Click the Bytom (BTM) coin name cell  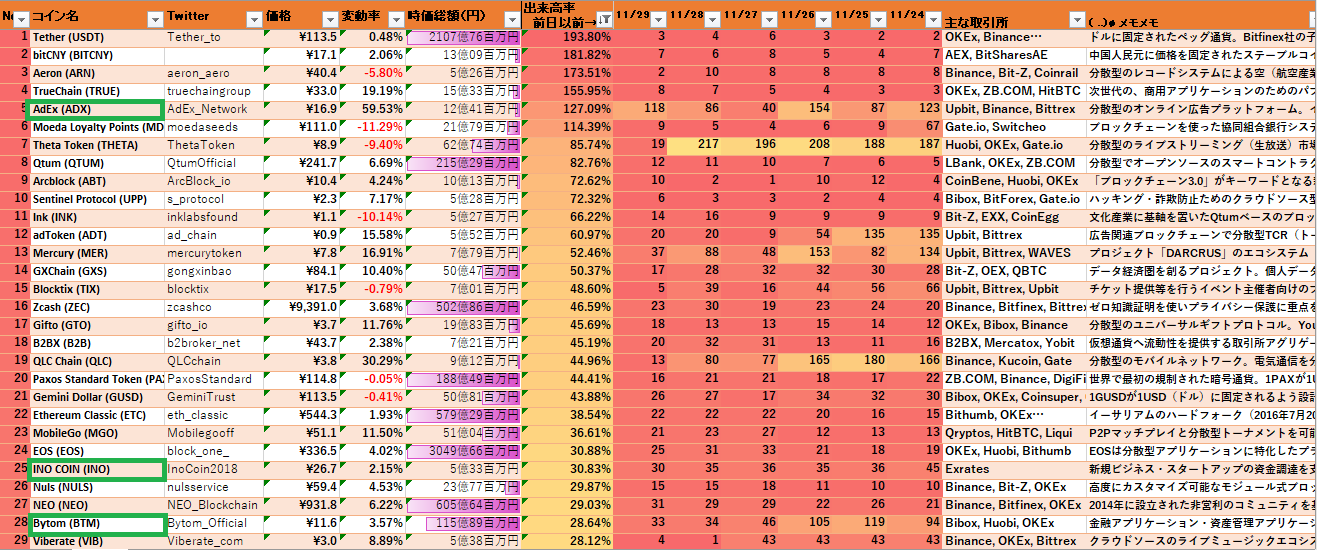96,523
